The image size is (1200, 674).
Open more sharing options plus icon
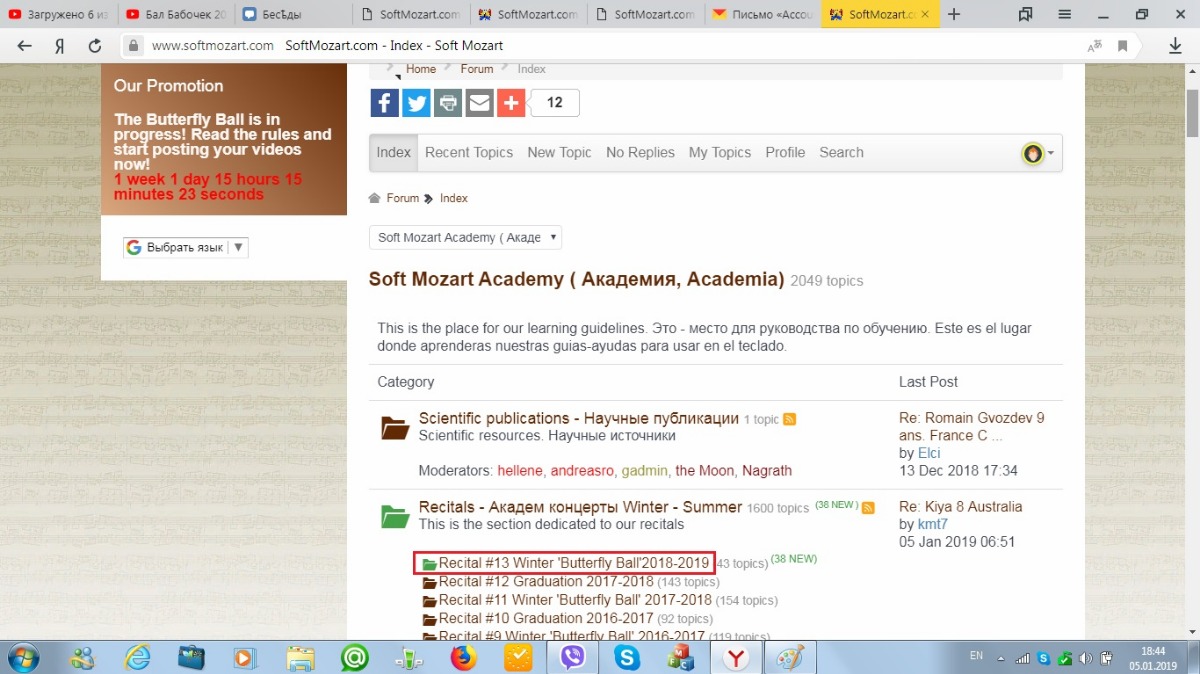tap(511, 103)
